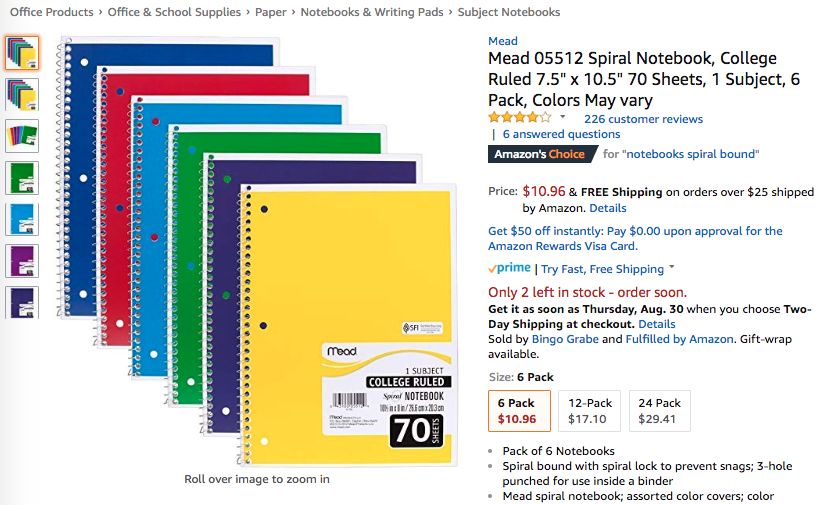The width and height of the screenshot is (825, 505).
Task: Select the magenta-purple notebook thumbnail
Action: (22, 261)
